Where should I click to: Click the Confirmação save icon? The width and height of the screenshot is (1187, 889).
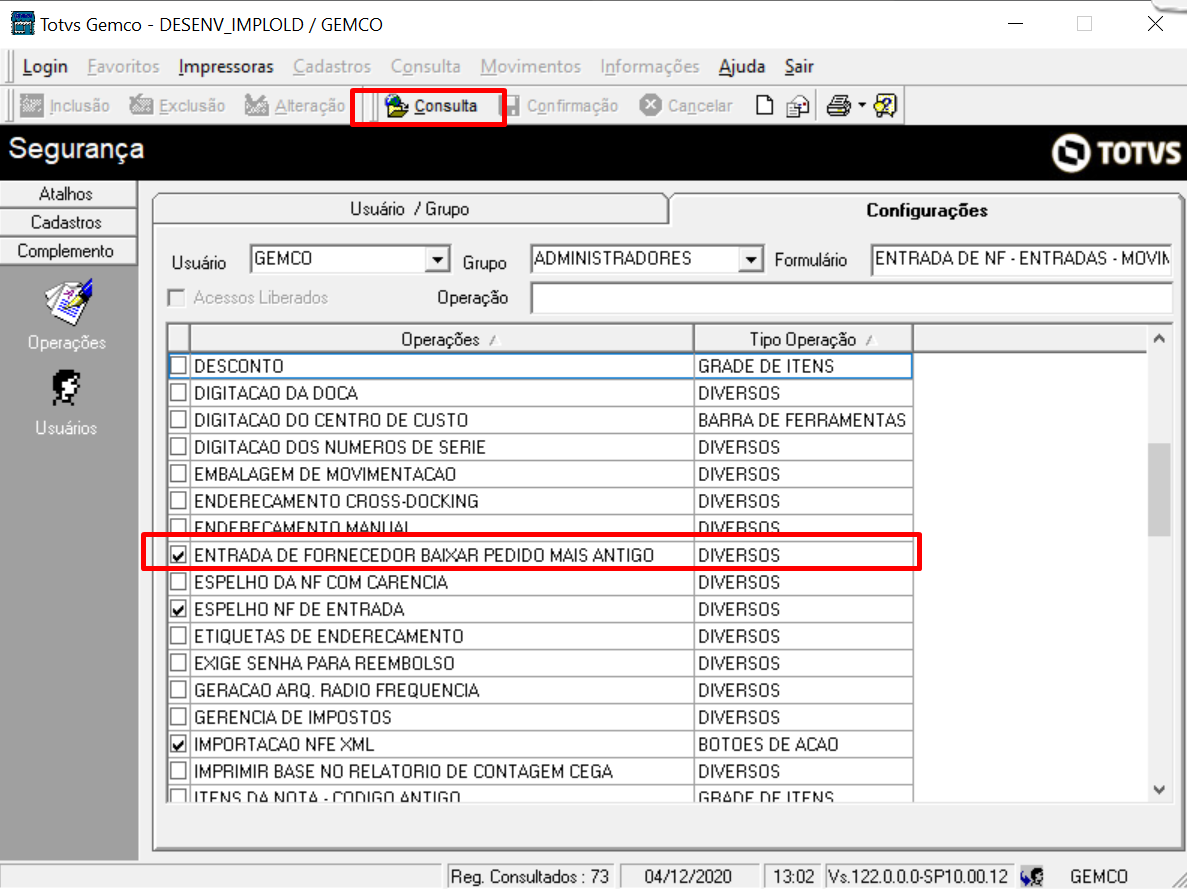coord(513,105)
